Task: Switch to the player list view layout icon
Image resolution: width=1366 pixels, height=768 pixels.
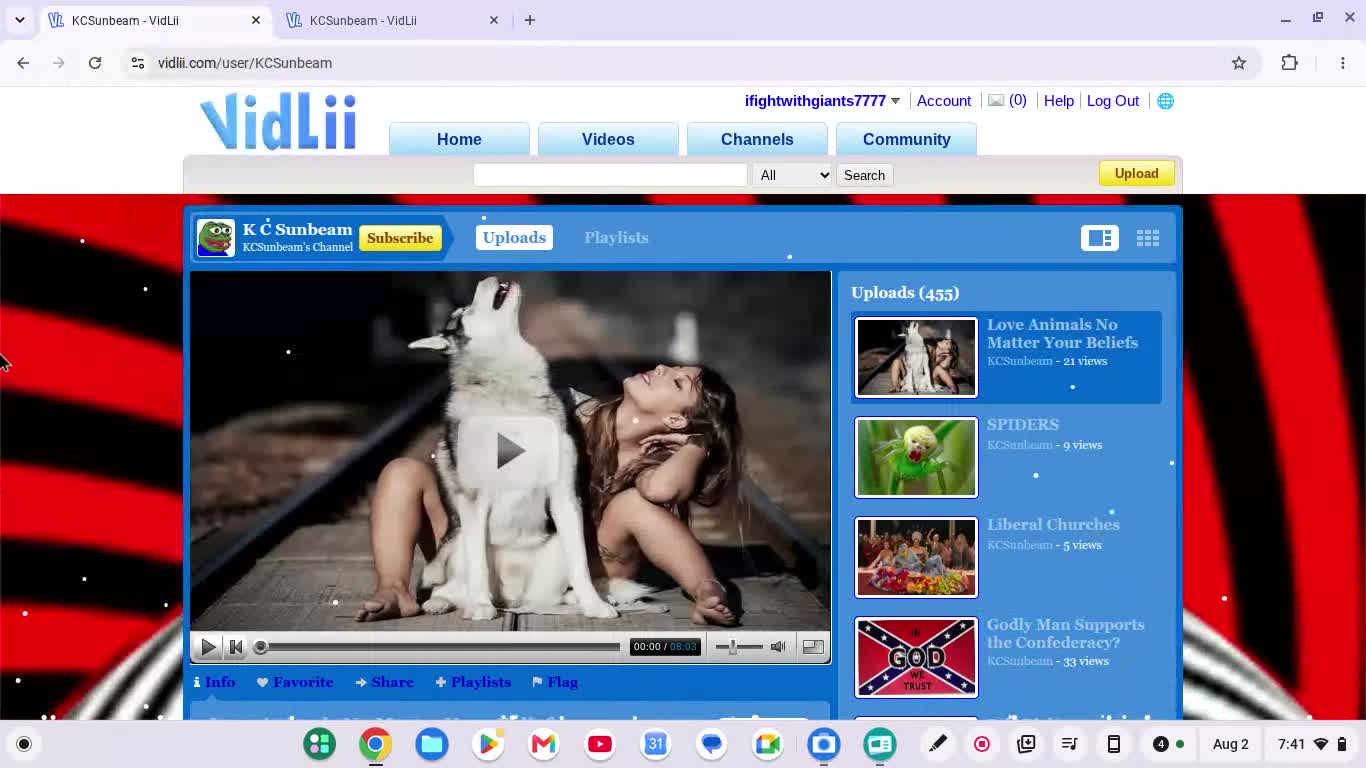Action: coord(1099,238)
